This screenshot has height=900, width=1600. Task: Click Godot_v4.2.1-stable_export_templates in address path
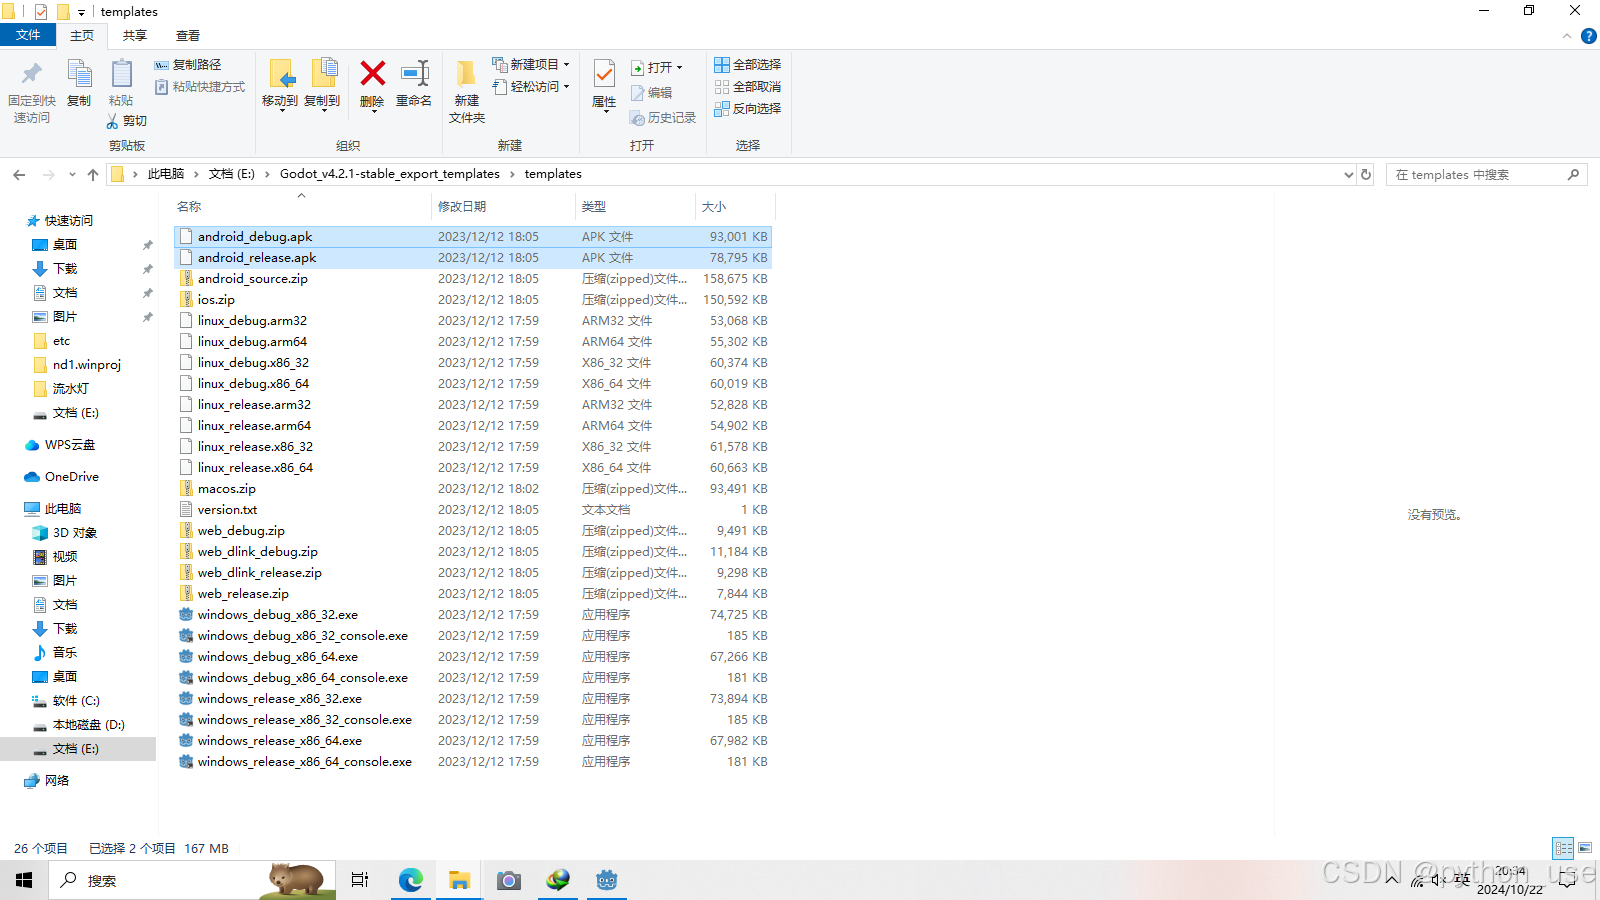(x=390, y=174)
